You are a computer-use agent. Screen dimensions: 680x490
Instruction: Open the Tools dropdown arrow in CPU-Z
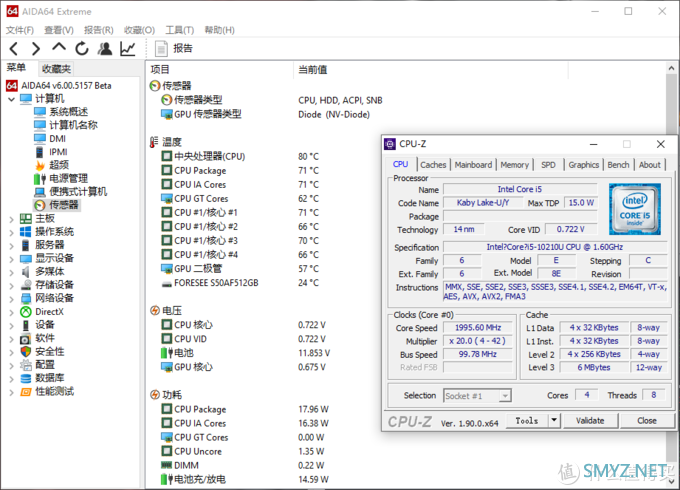coord(554,421)
